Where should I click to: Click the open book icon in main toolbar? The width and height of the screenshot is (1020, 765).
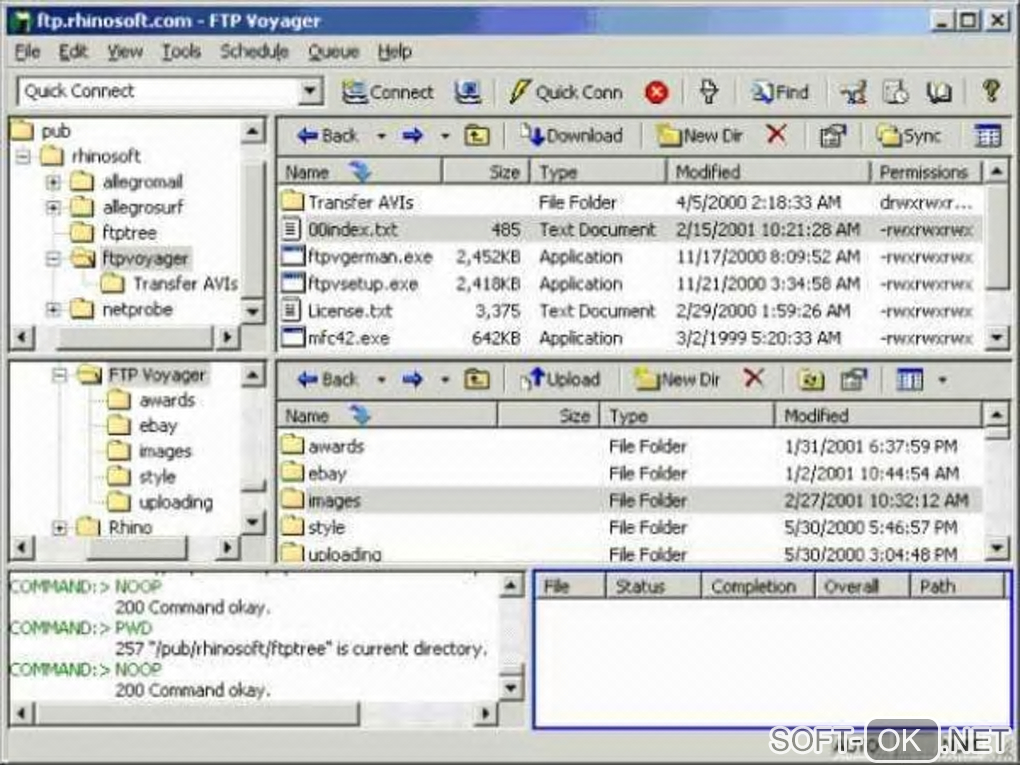click(938, 92)
